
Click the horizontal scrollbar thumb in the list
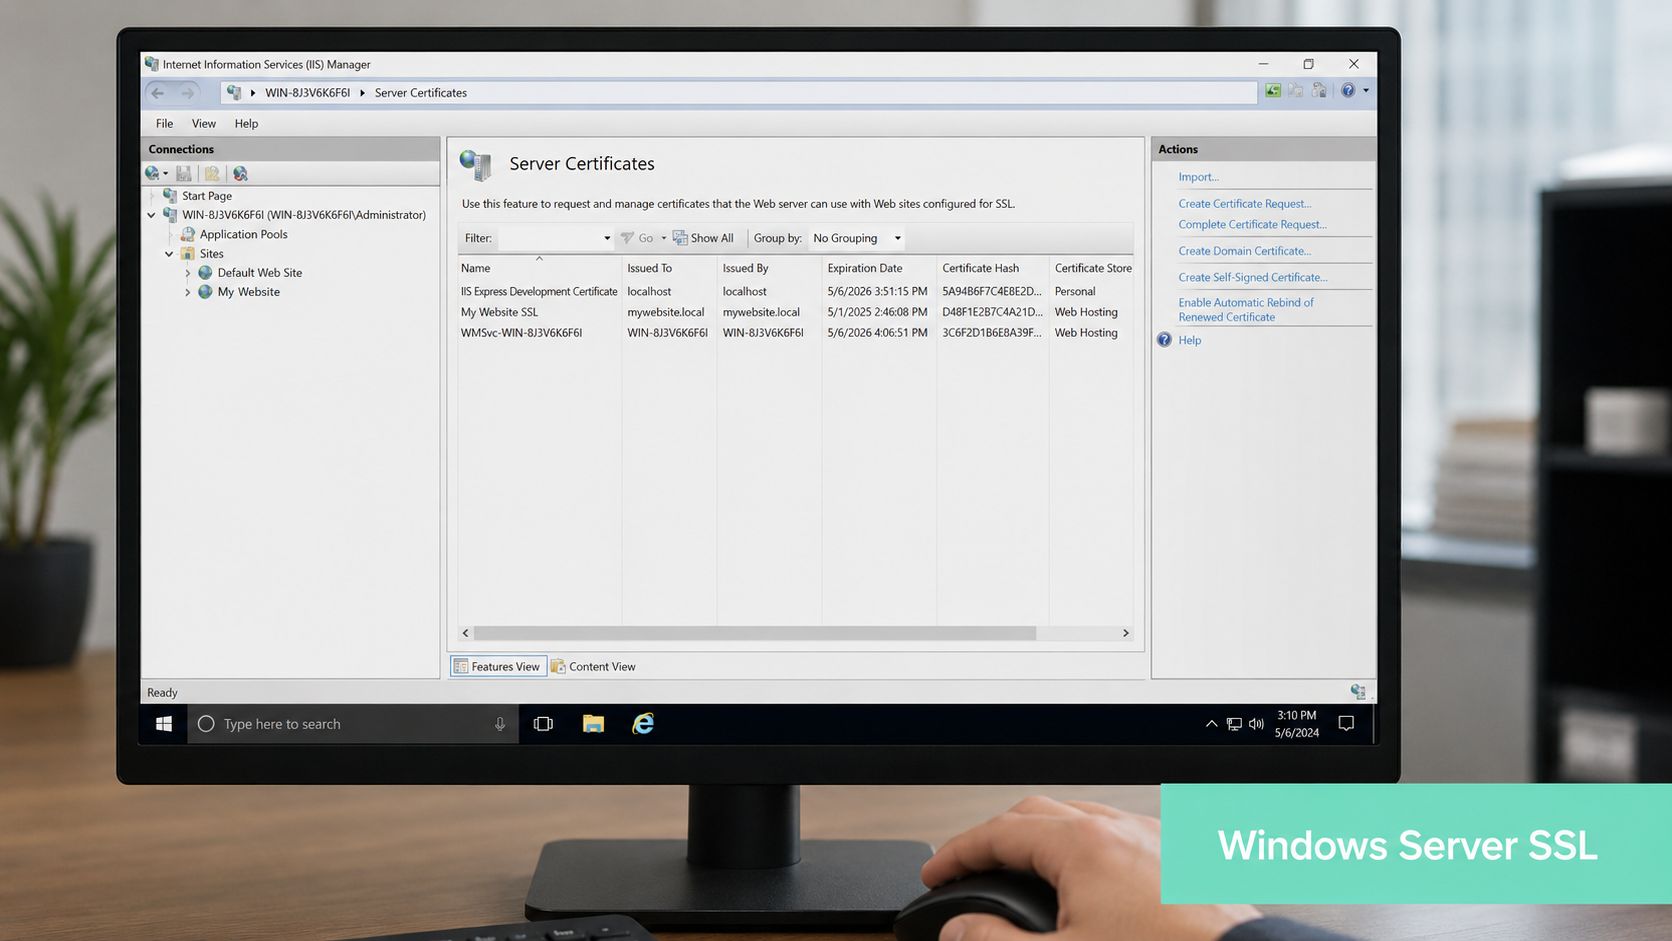coord(755,633)
